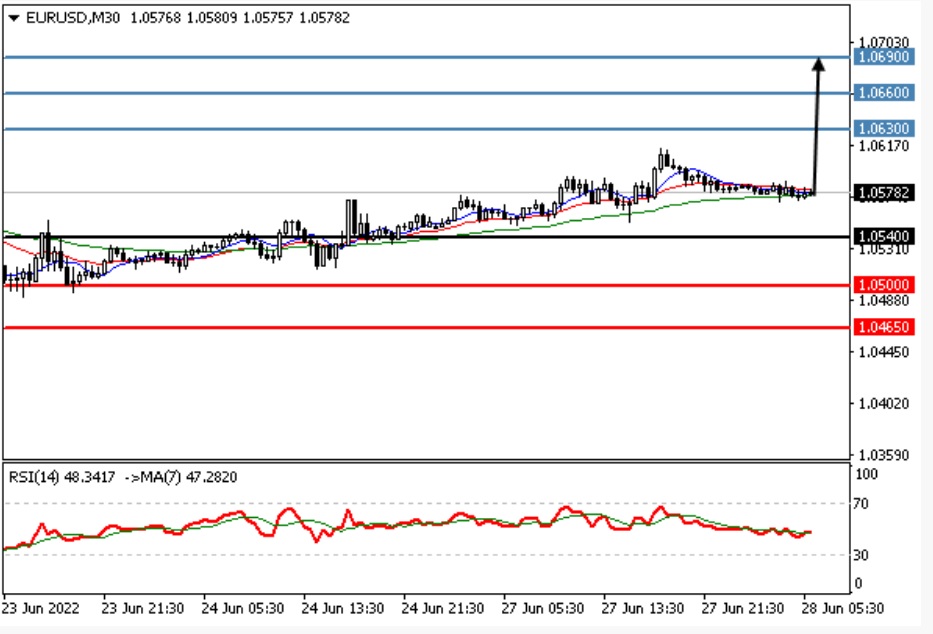The height and width of the screenshot is (634, 933).
Task: Select the 1.06600 blue price label
Action: (884, 93)
